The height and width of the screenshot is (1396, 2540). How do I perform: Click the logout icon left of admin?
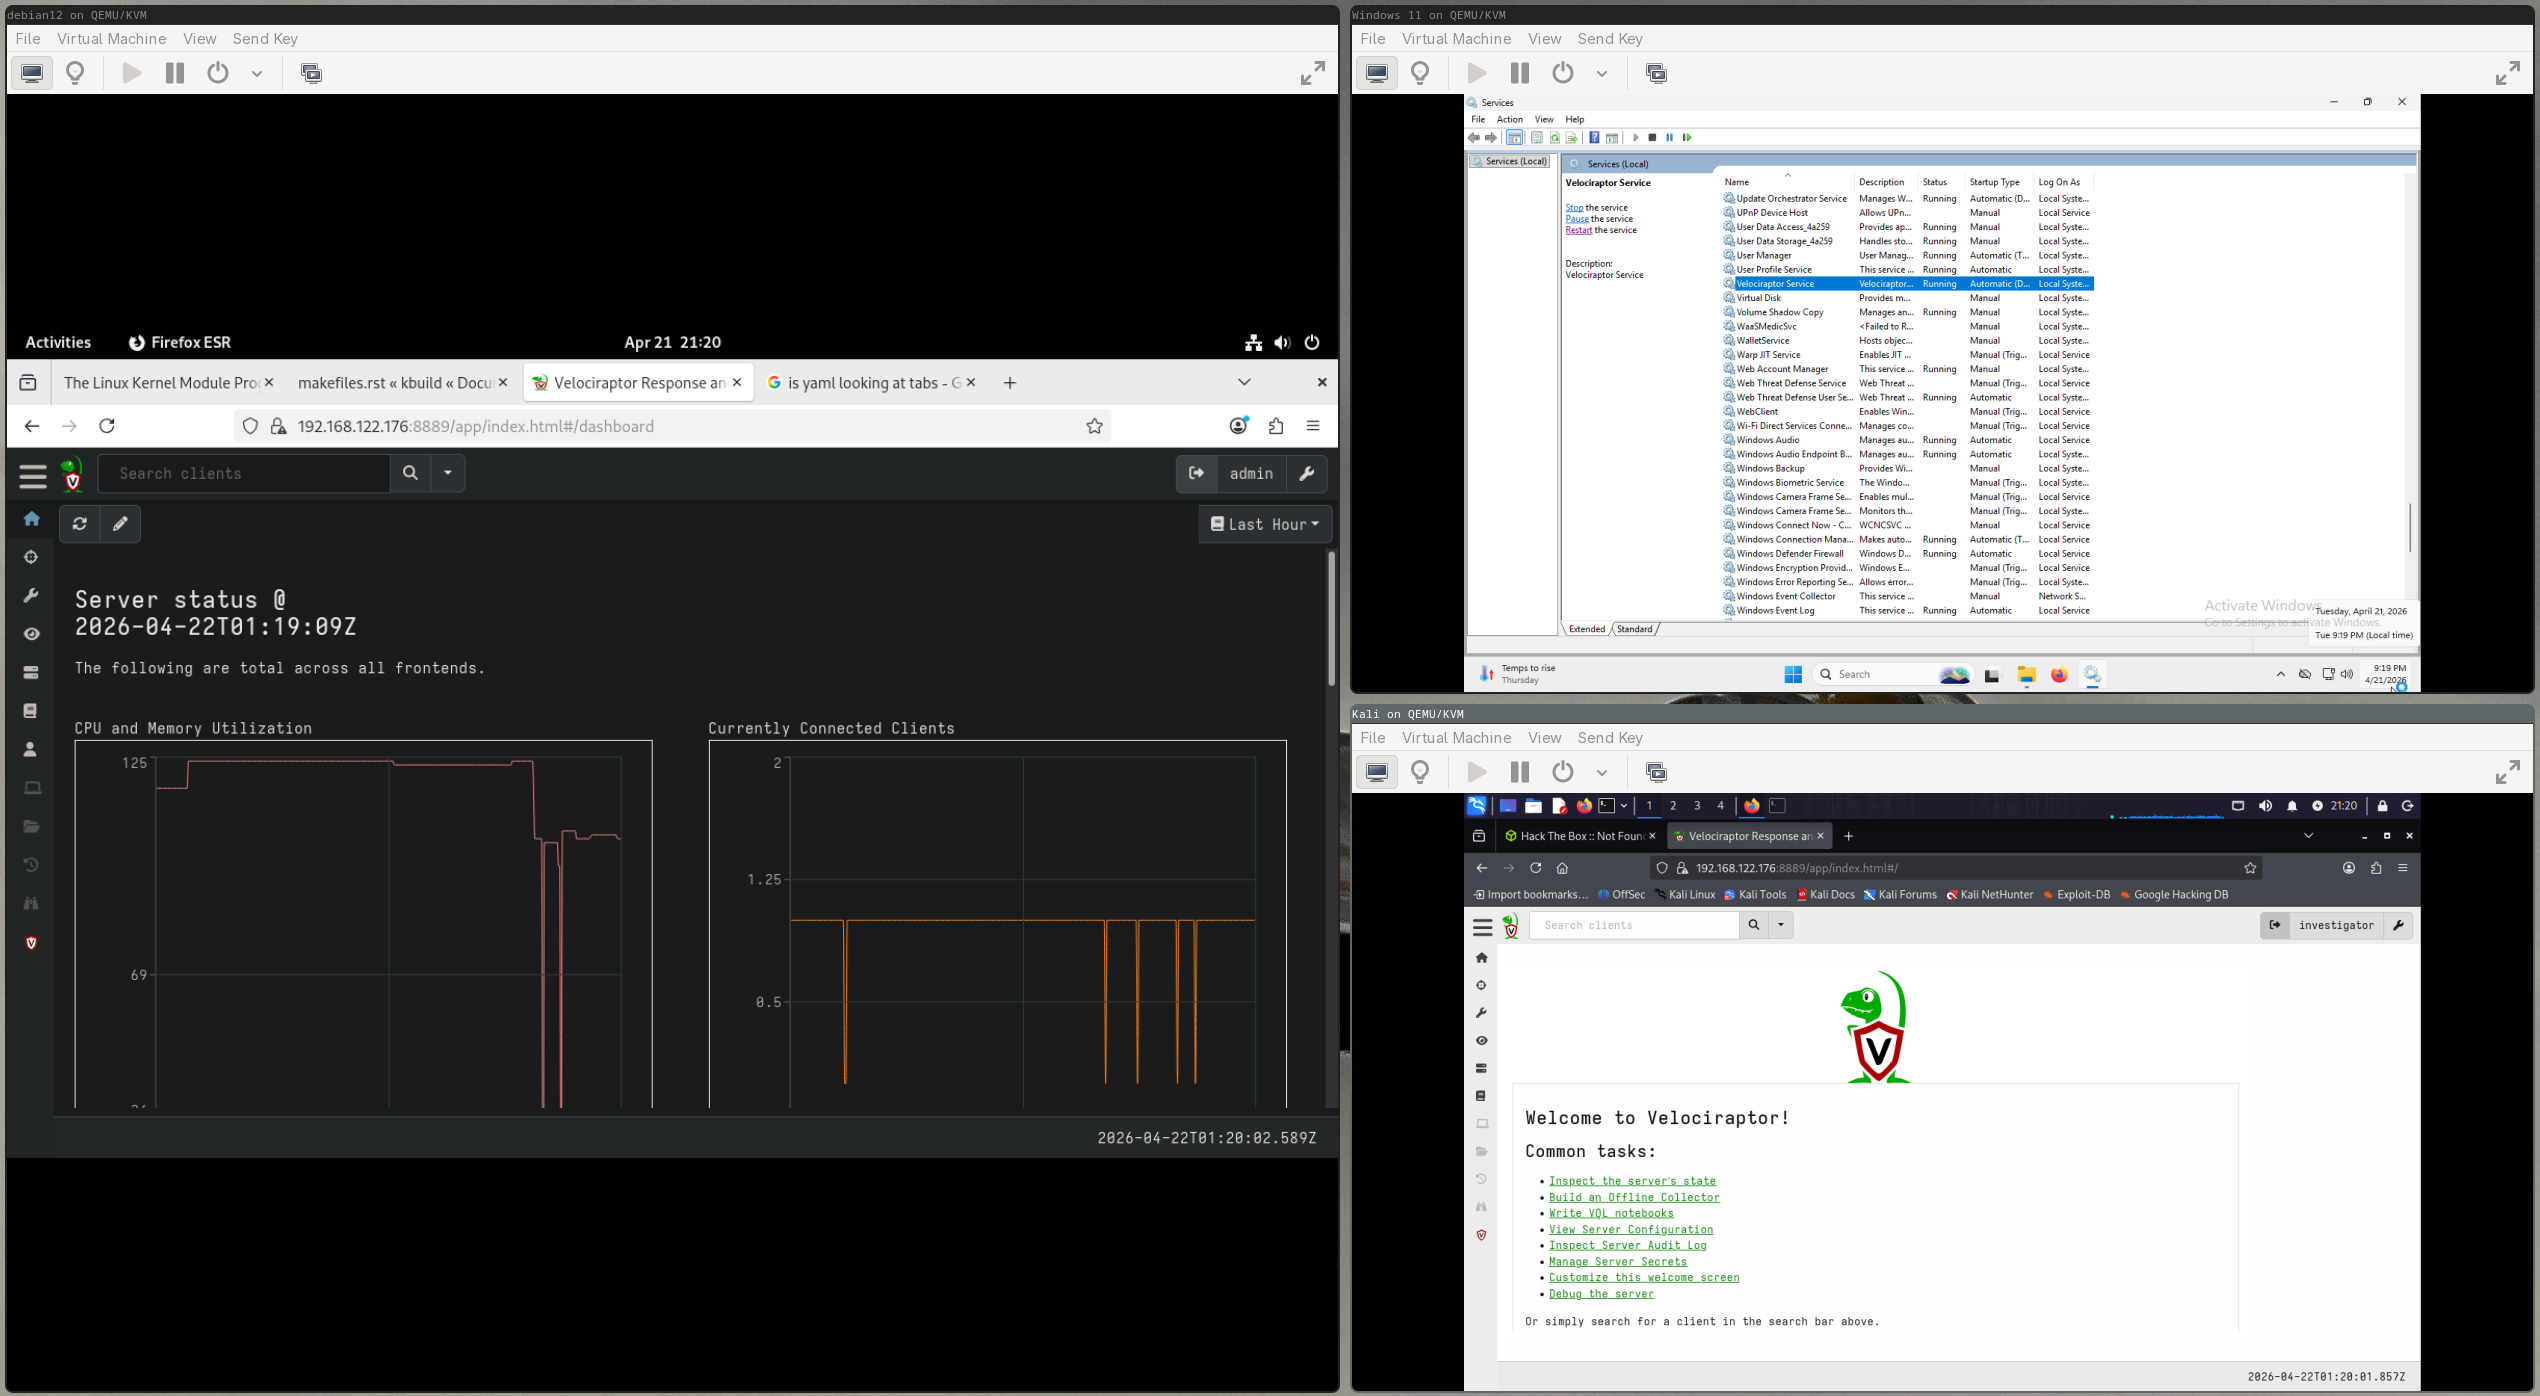pos(1197,473)
